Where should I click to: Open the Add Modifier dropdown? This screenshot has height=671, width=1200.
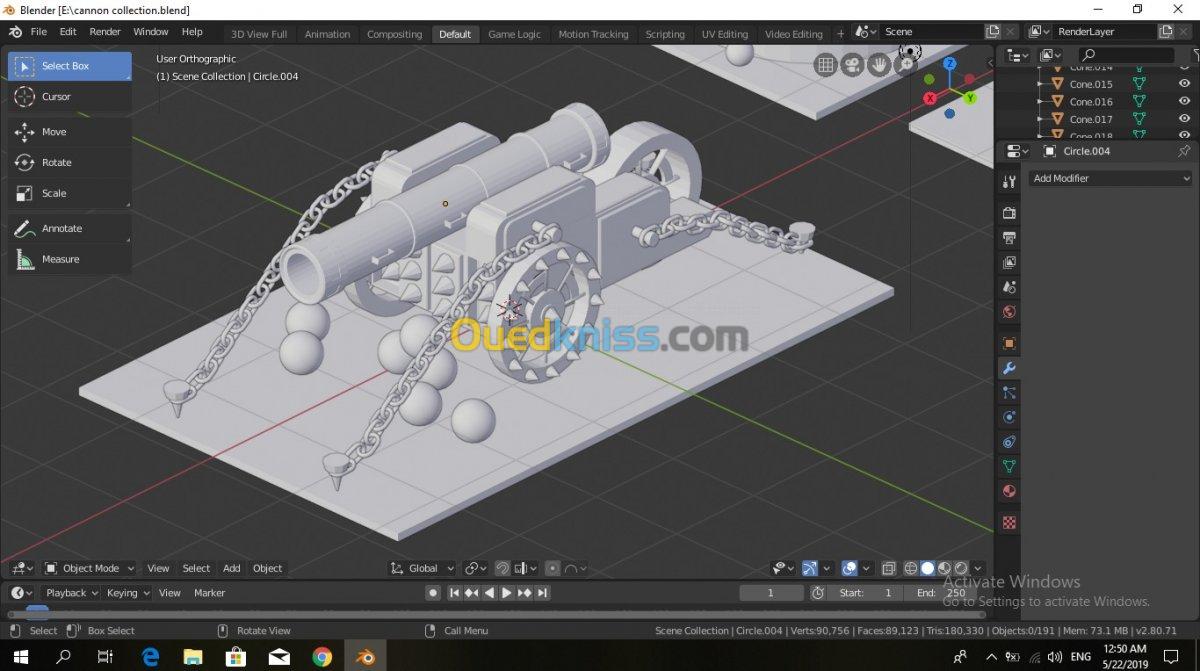coord(1111,179)
